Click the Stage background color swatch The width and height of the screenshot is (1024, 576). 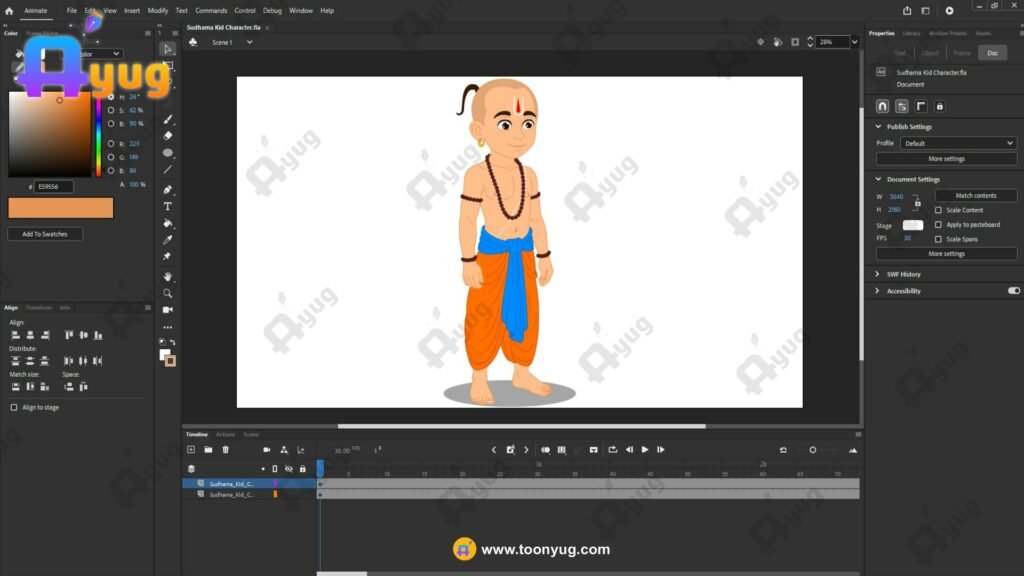click(912, 225)
